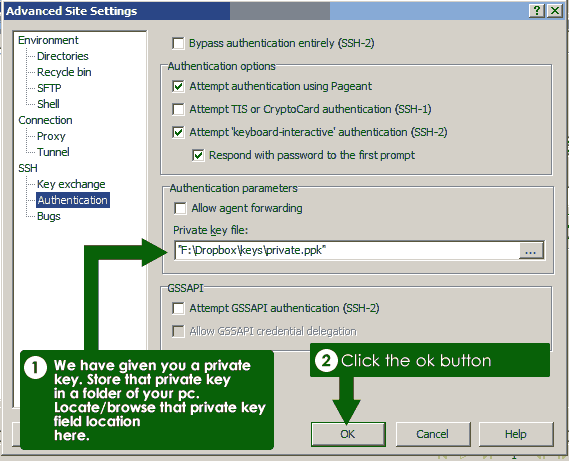Open the Key exchange page
569x461 pixels.
[x=71, y=184]
